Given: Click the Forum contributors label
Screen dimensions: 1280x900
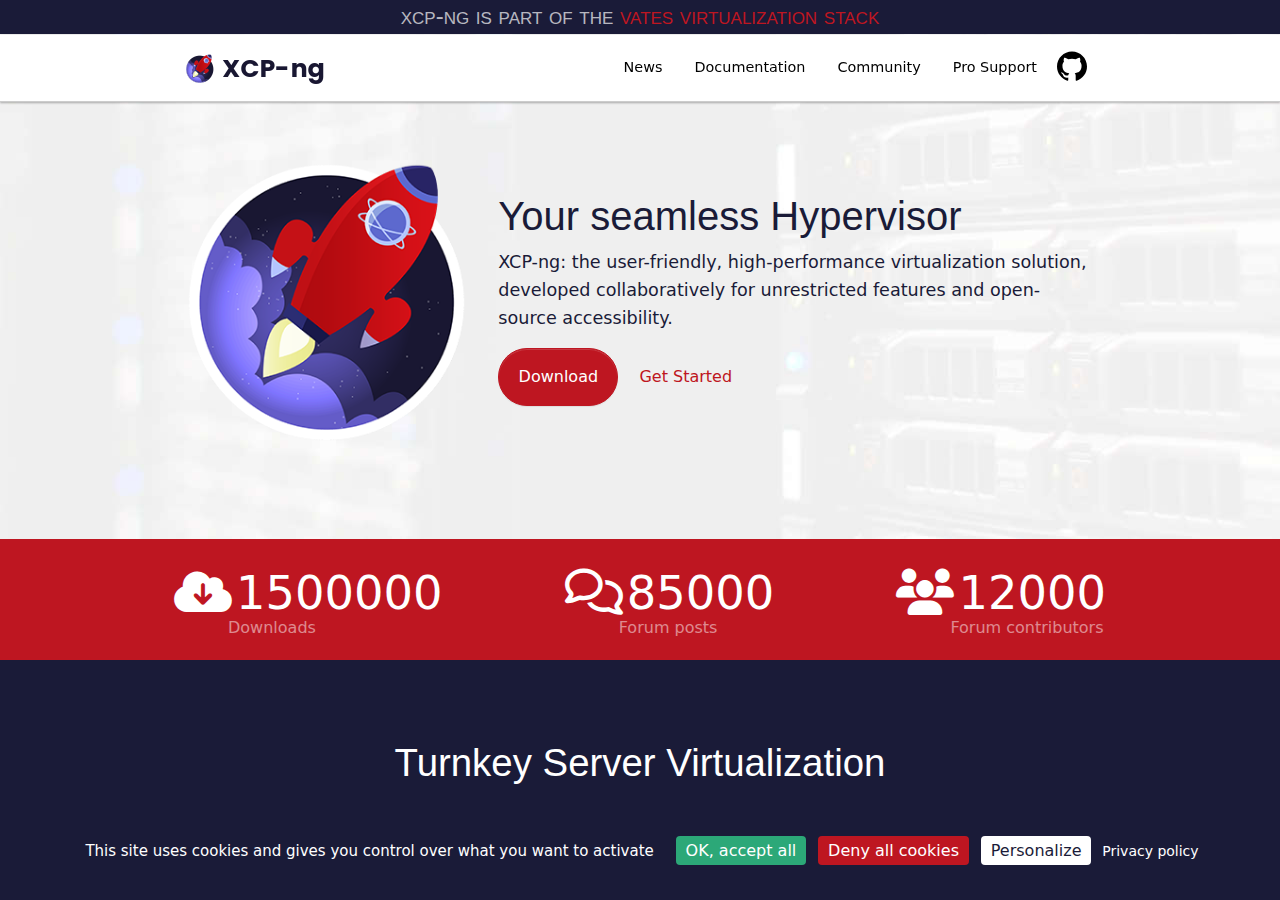Looking at the screenshot, I should pos(1027,628).
